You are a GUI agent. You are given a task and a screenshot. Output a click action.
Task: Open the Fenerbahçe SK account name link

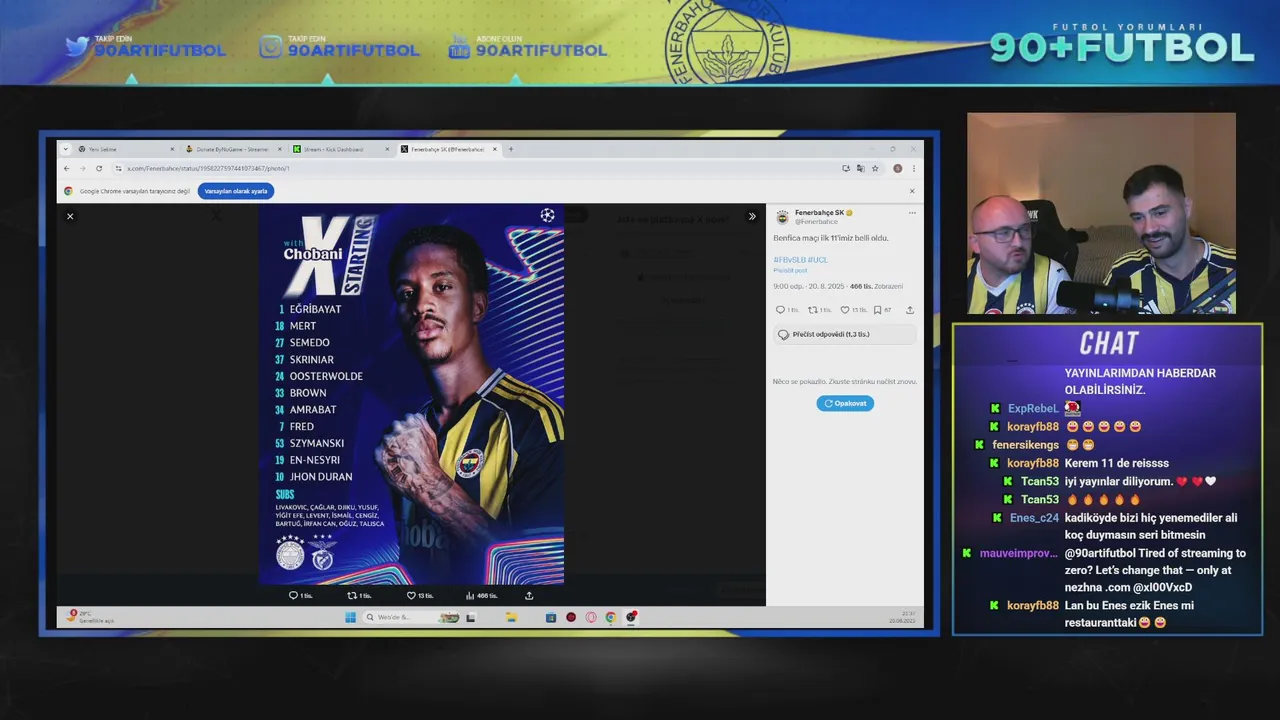(819, 213)
